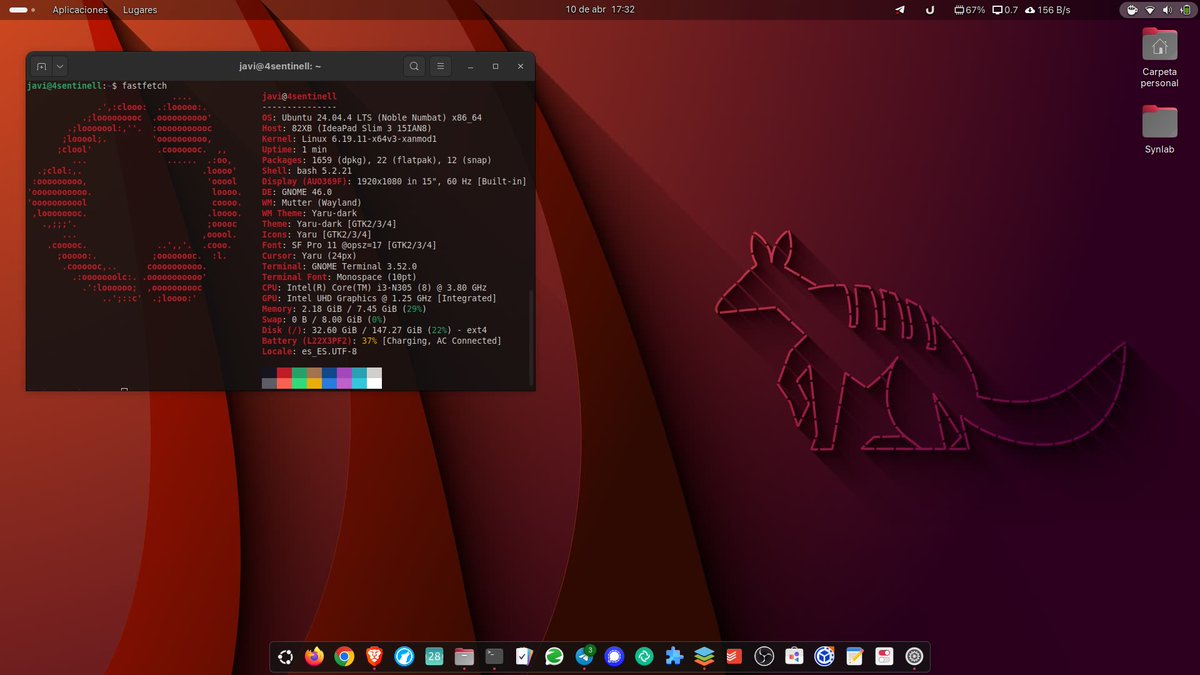Open the Carpeta personal desktop folder
Viewport: 1200px width, 675px height.
coord(1159,58)
